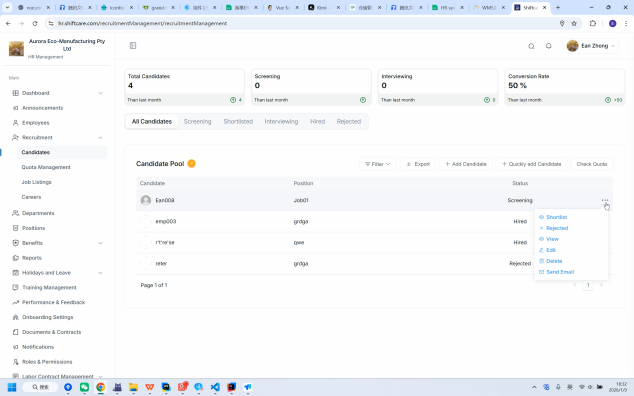Viewport: 634px width, 396px height.
Task: Click the Dashboard sidebar icon
Action: (x=15, y=93)
